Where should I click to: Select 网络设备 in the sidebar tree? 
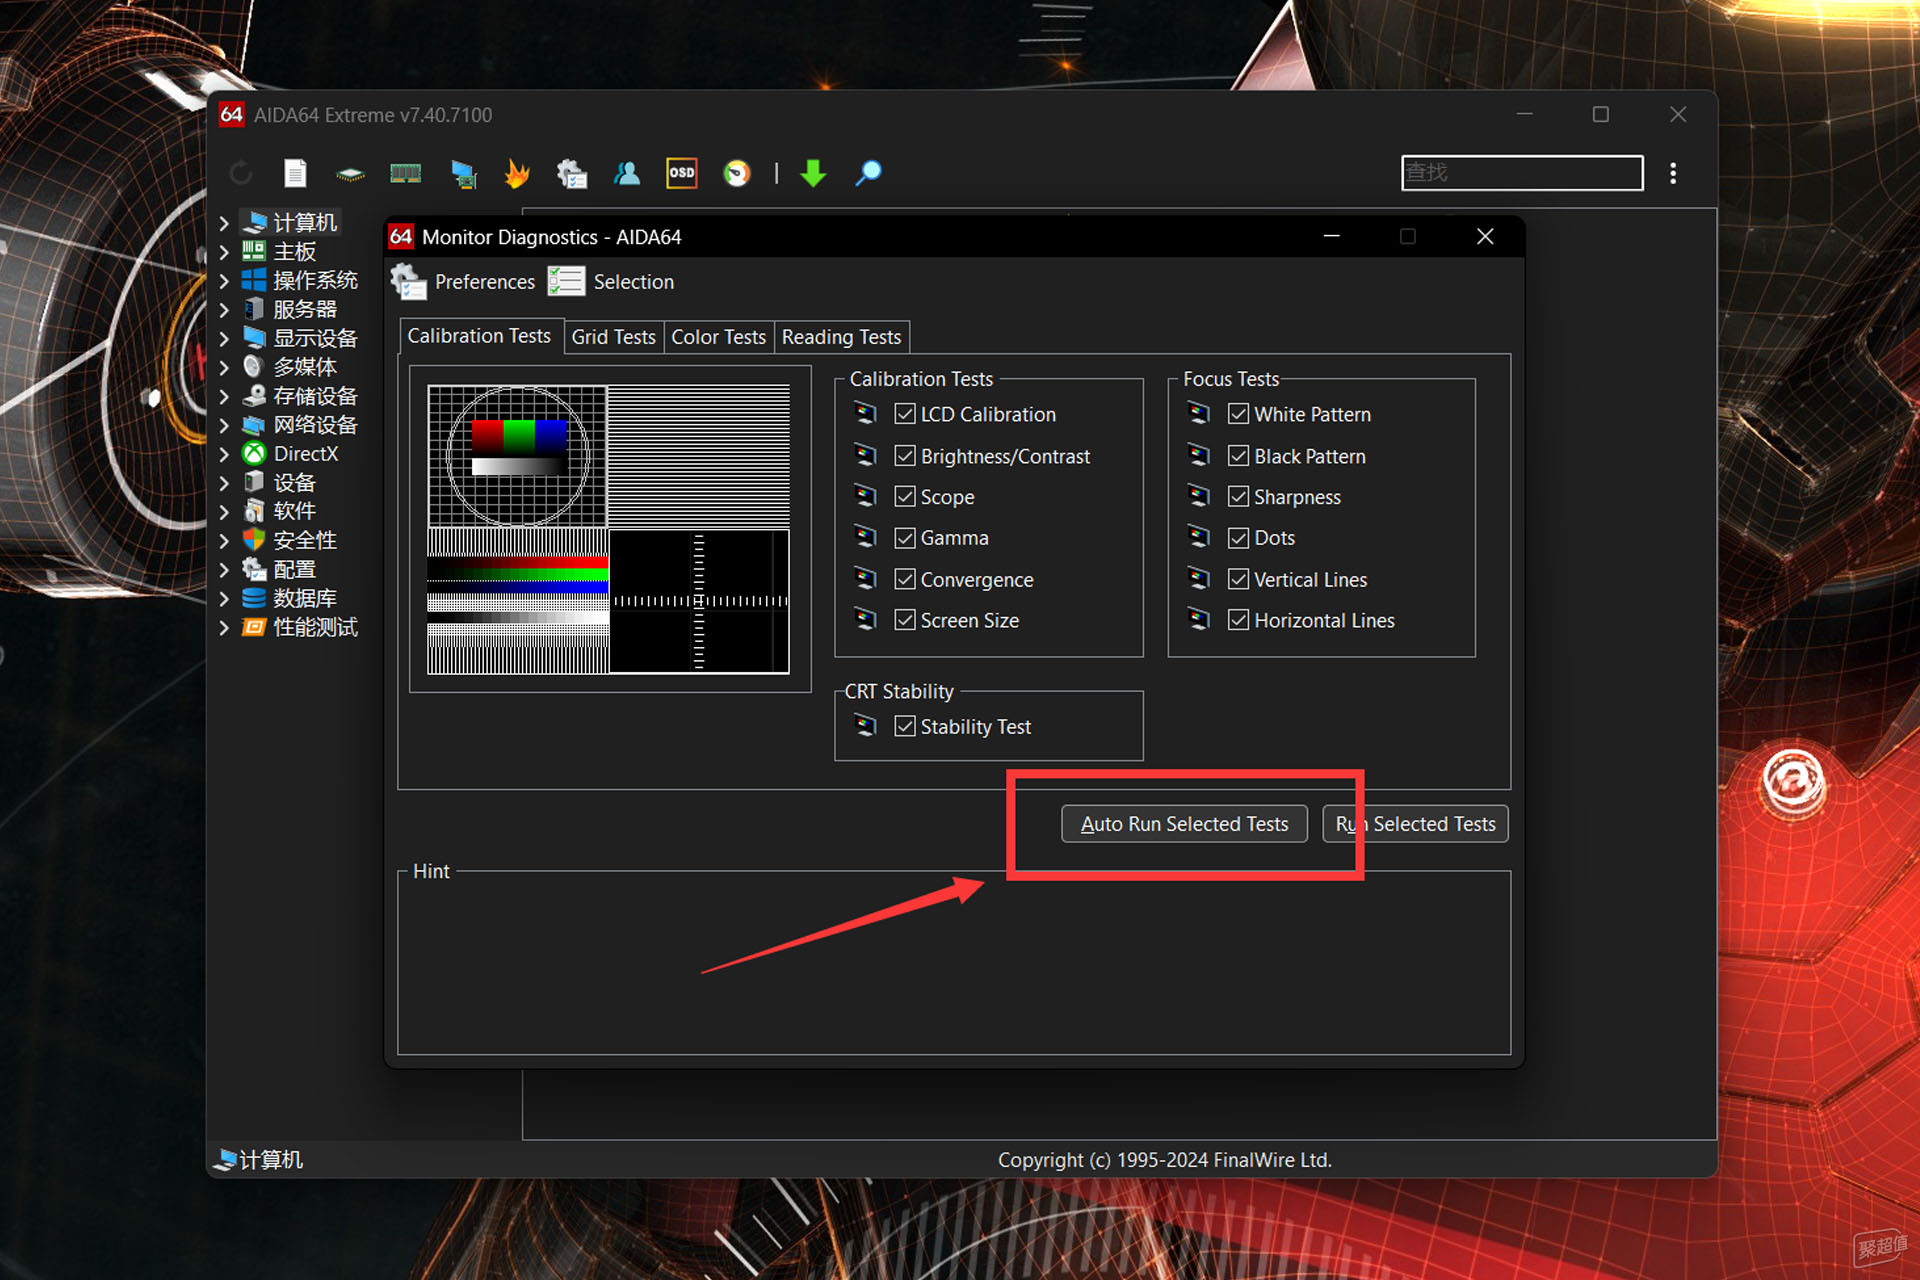(x=315, y=425)
